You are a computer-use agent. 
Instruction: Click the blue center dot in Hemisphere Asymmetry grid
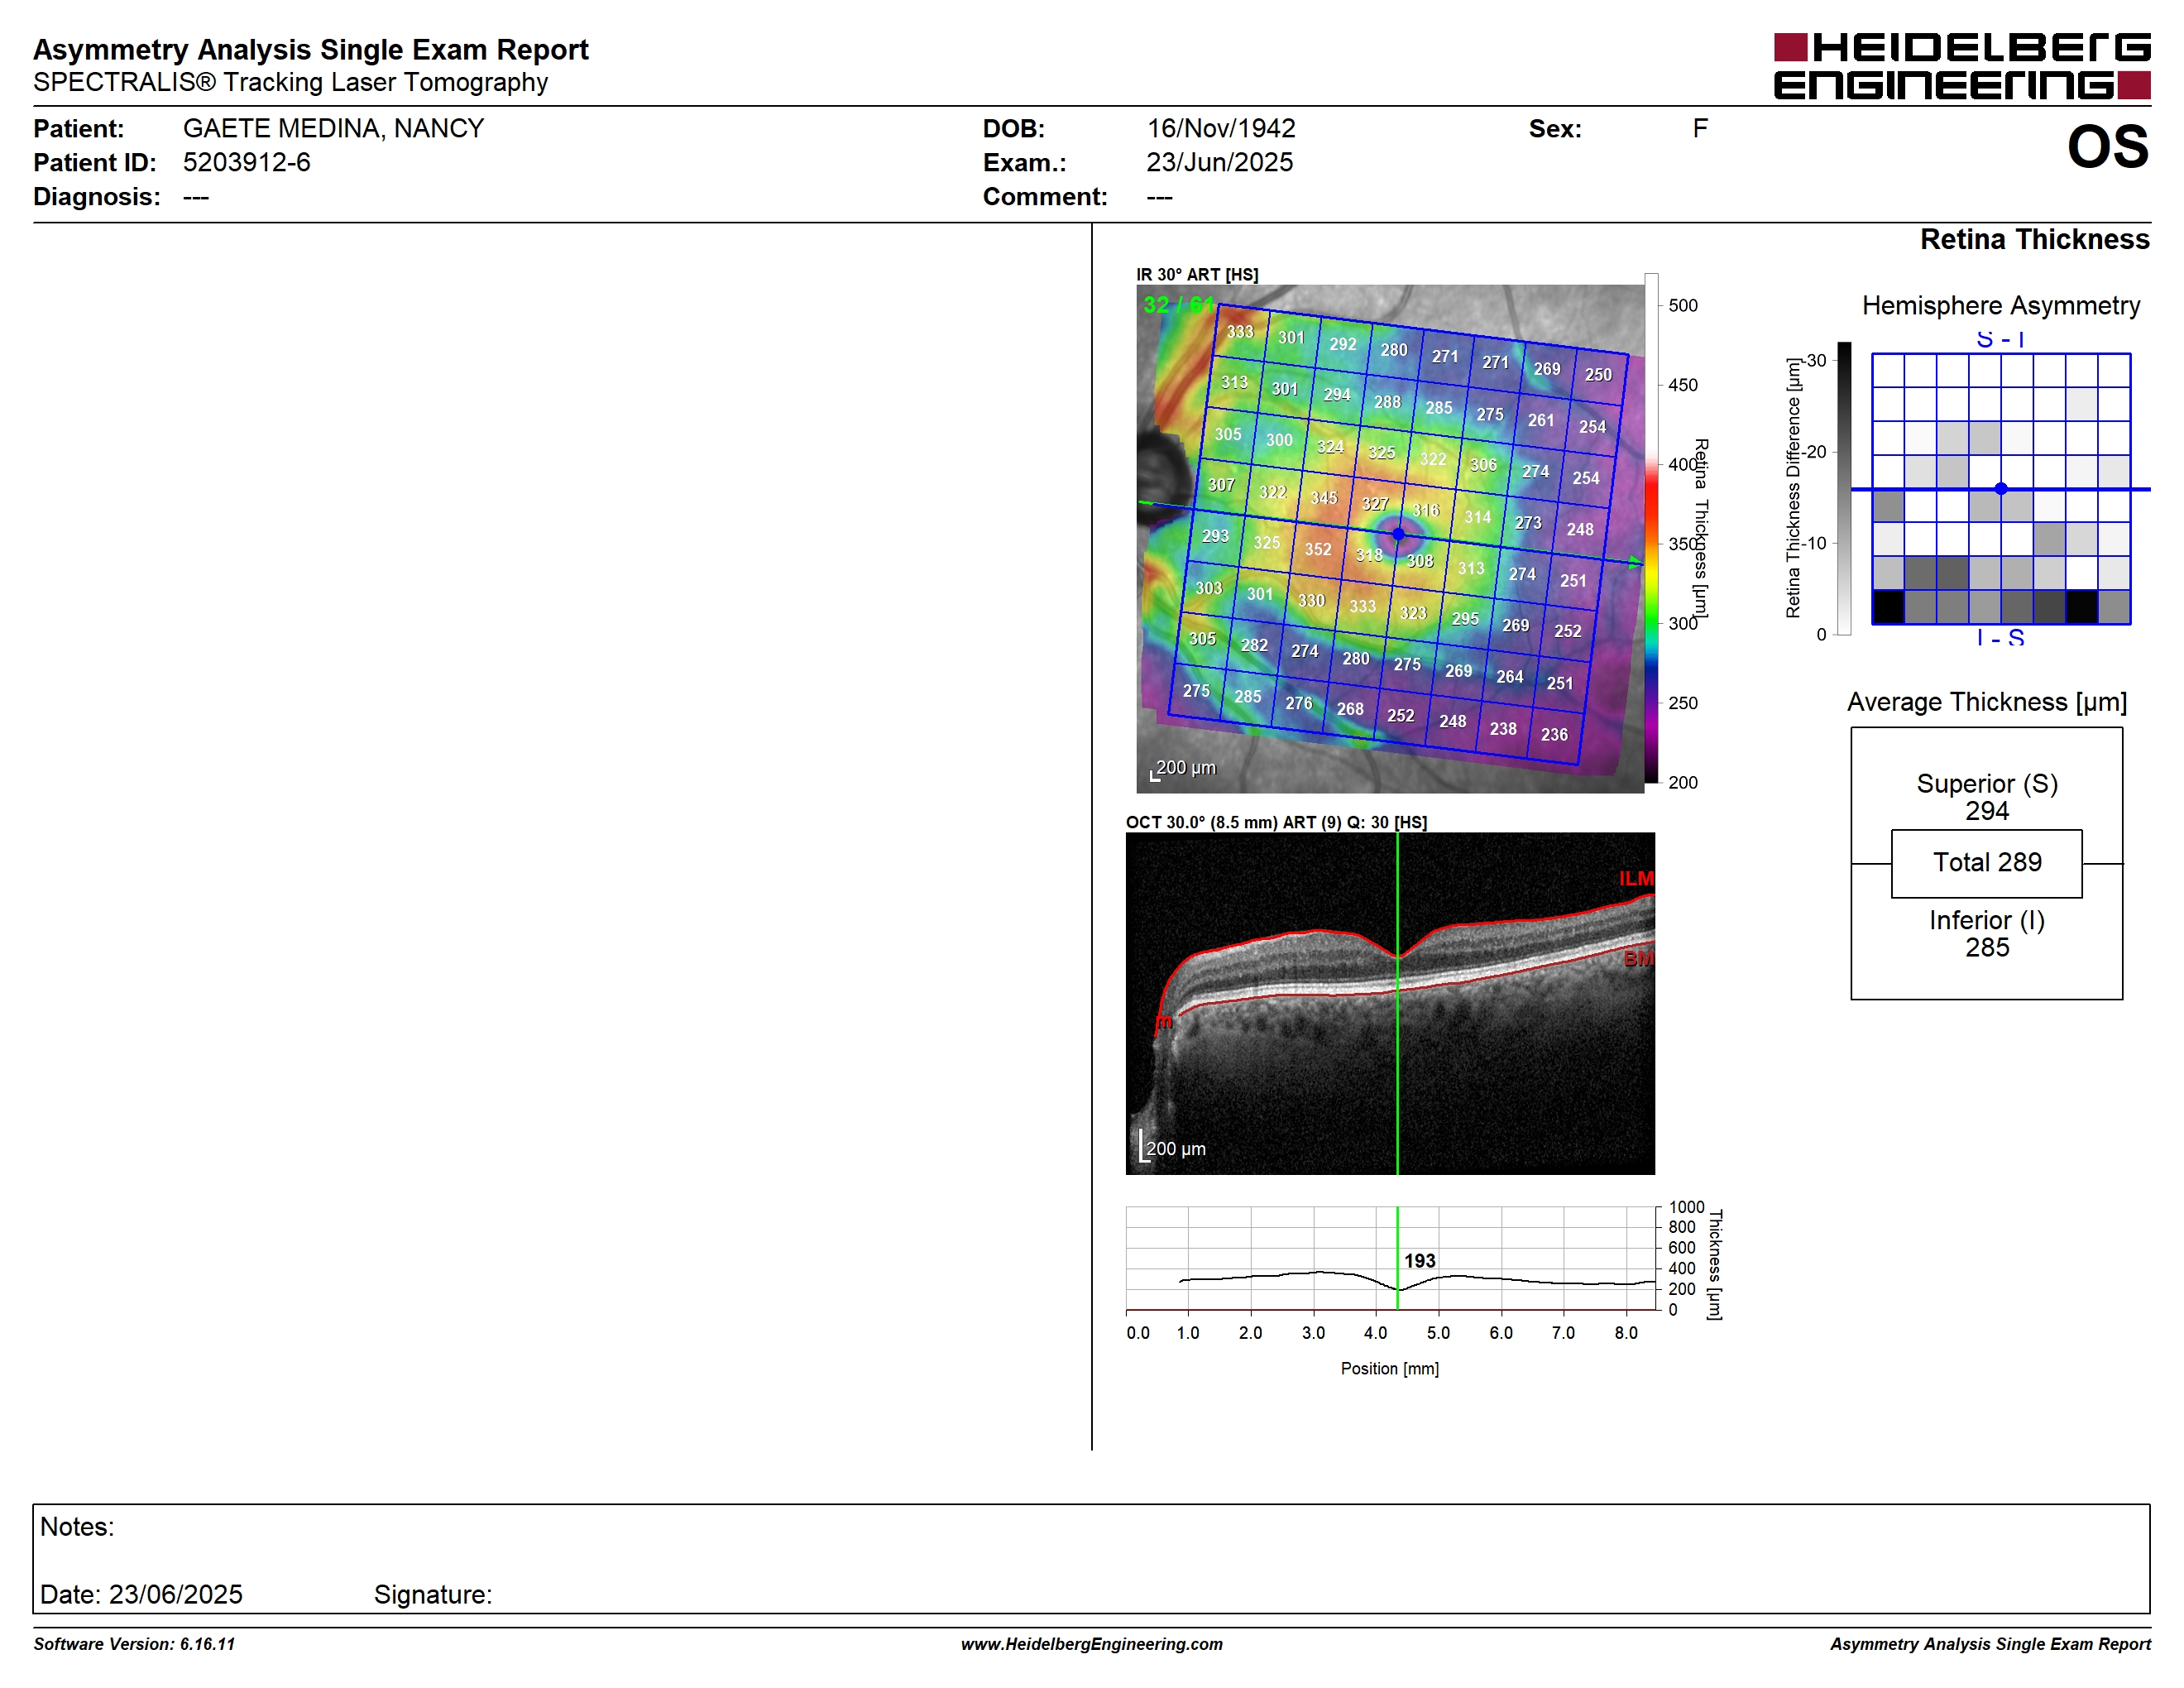pyautogui.click(x=2001, y=489)
